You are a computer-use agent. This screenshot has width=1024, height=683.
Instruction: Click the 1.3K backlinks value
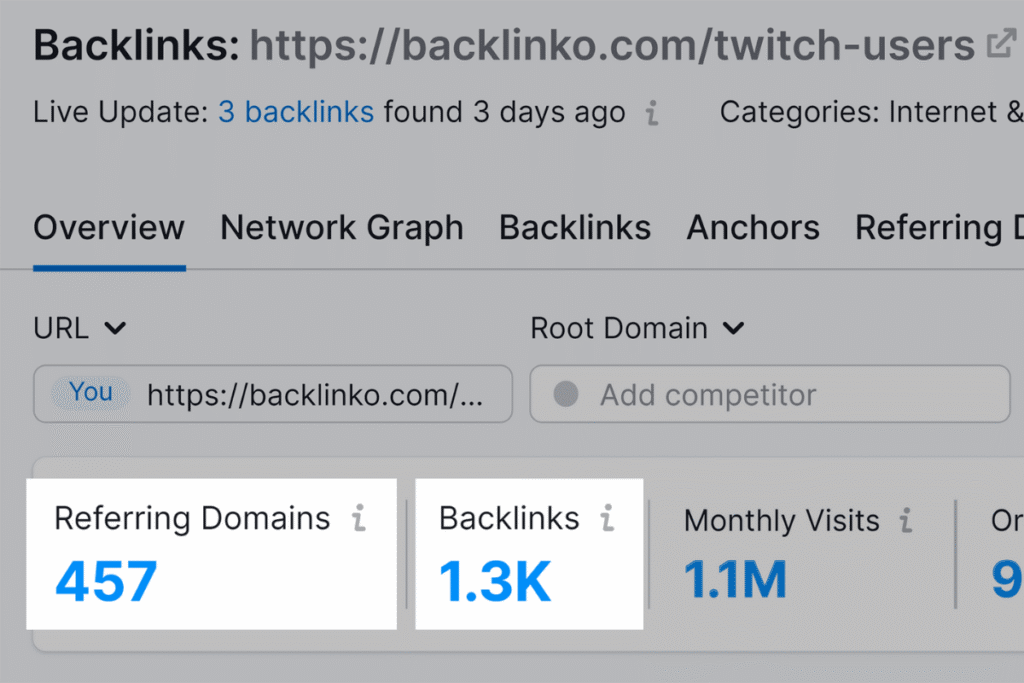pos(495,582)
